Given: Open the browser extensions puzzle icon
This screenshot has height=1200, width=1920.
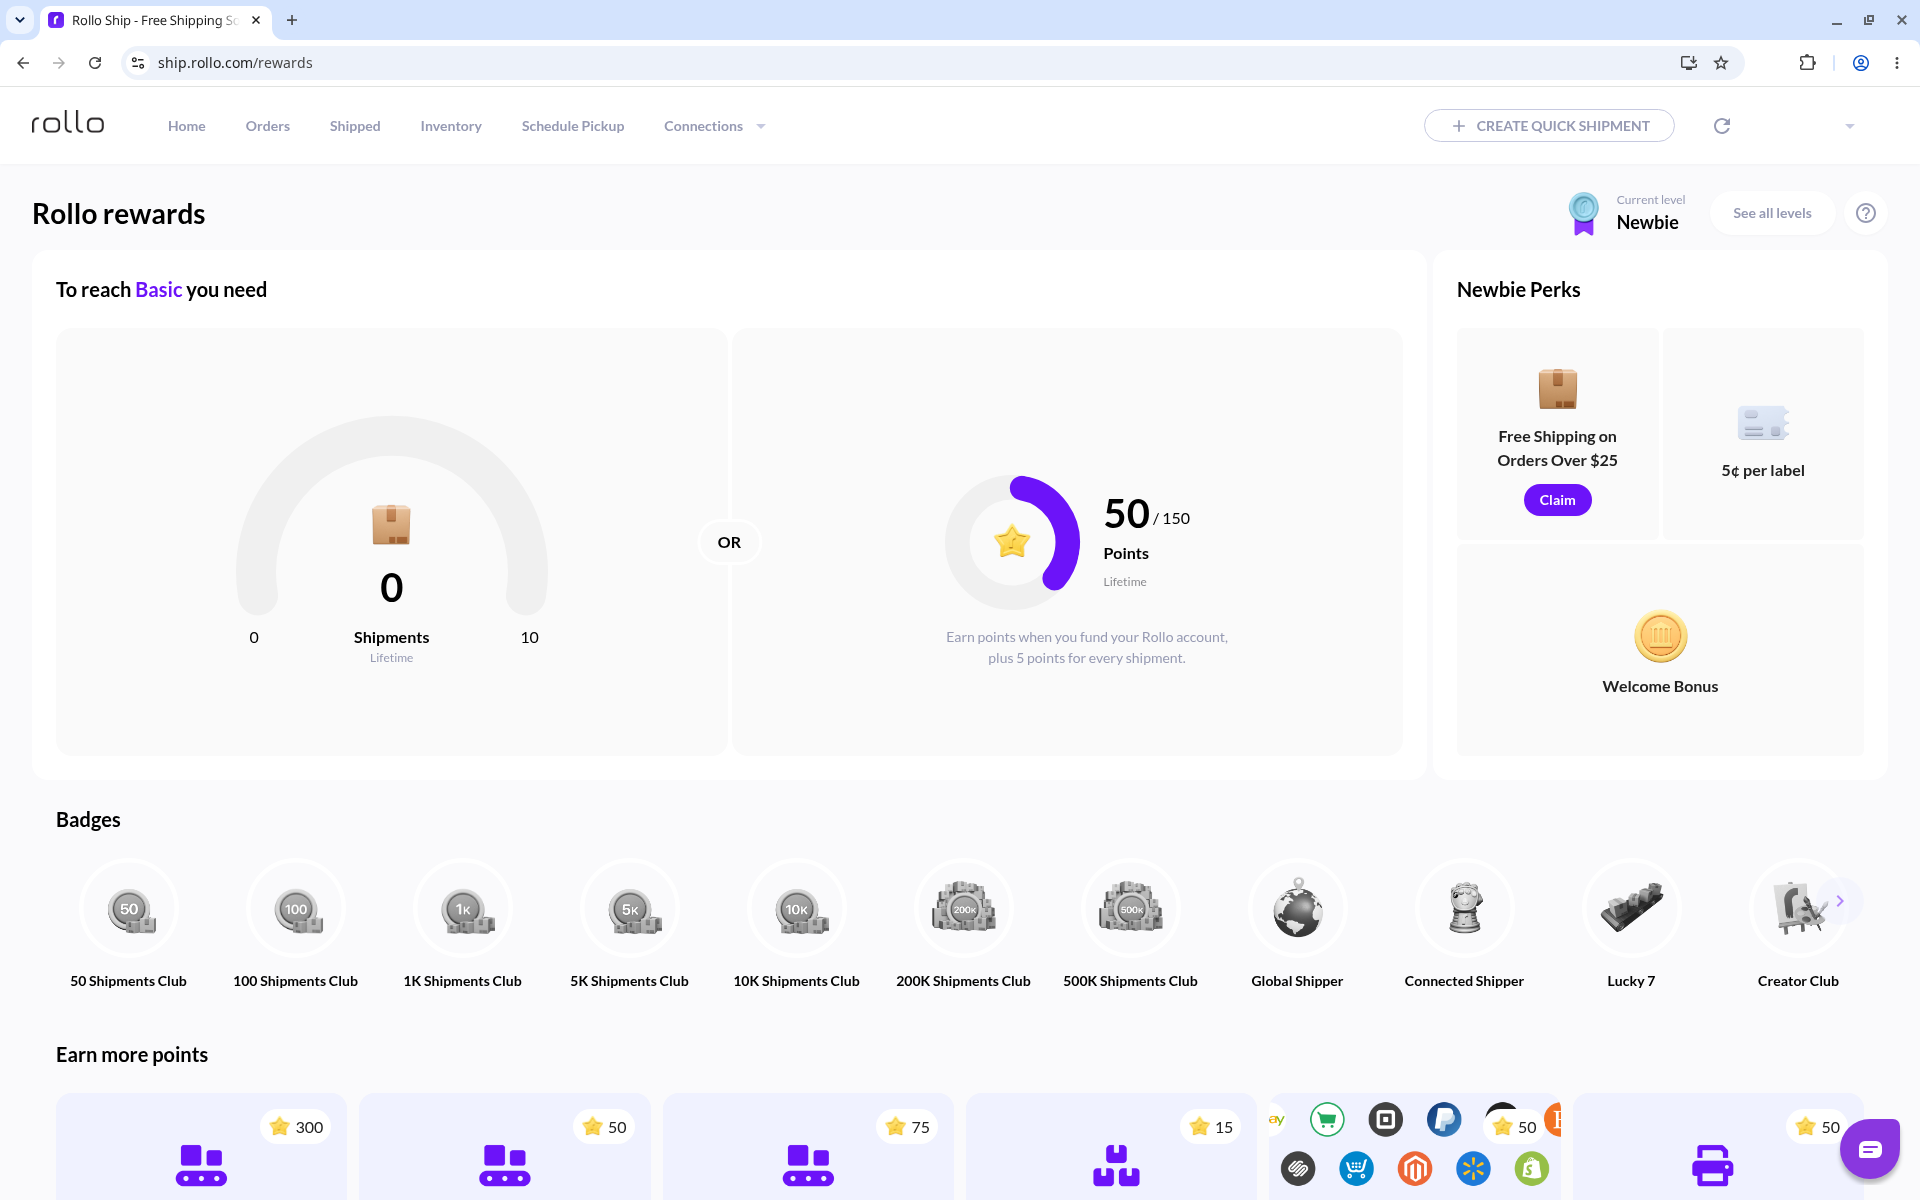Looking at the screenshot, I should [x=1807, y=63].
